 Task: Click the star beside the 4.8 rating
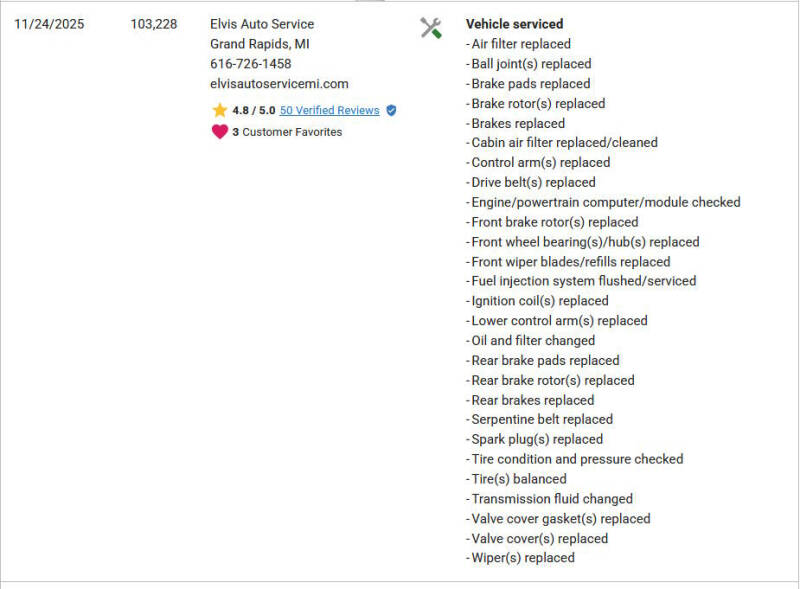pos(220,110)
